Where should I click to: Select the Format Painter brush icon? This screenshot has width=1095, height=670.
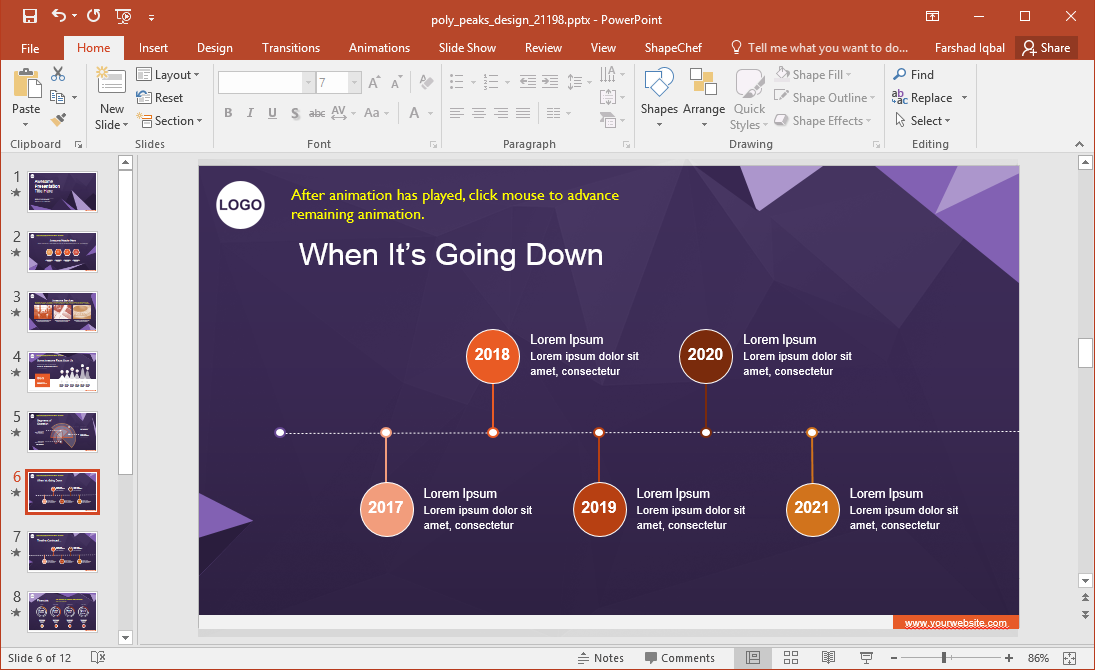pyautogui.click(x=58, y=120)
